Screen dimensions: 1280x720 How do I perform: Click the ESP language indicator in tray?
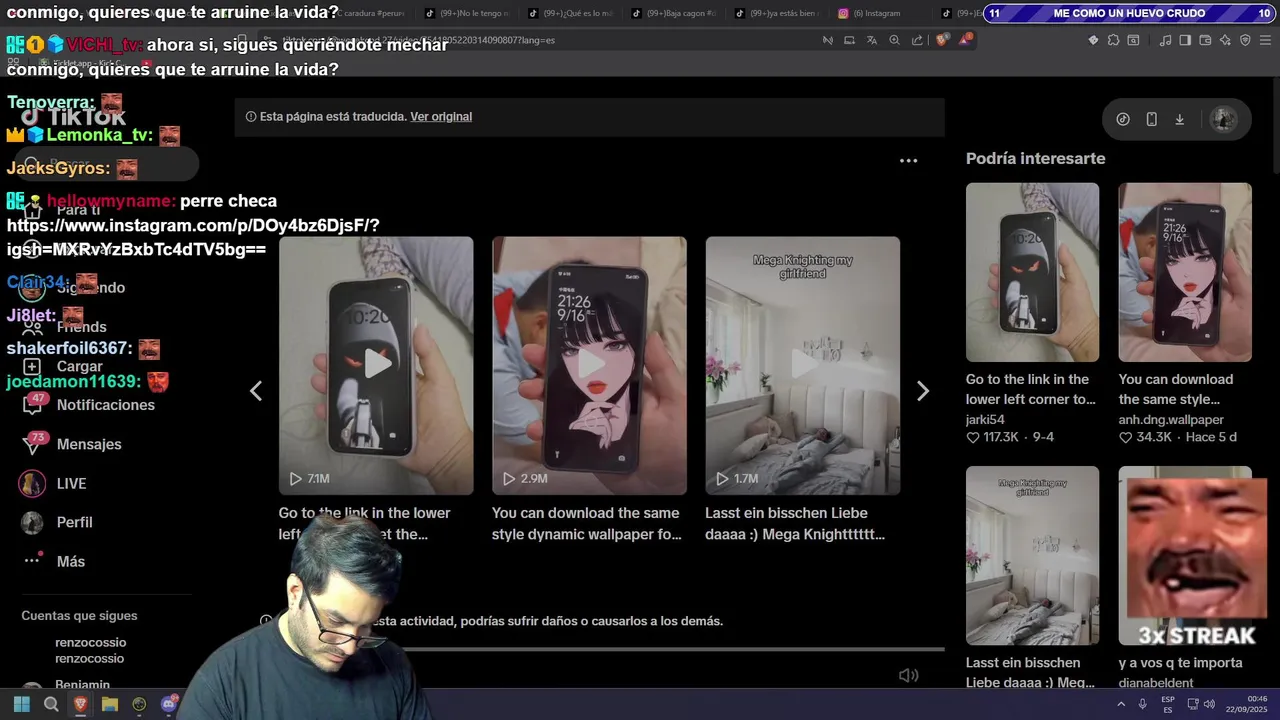click(1168, 704)
